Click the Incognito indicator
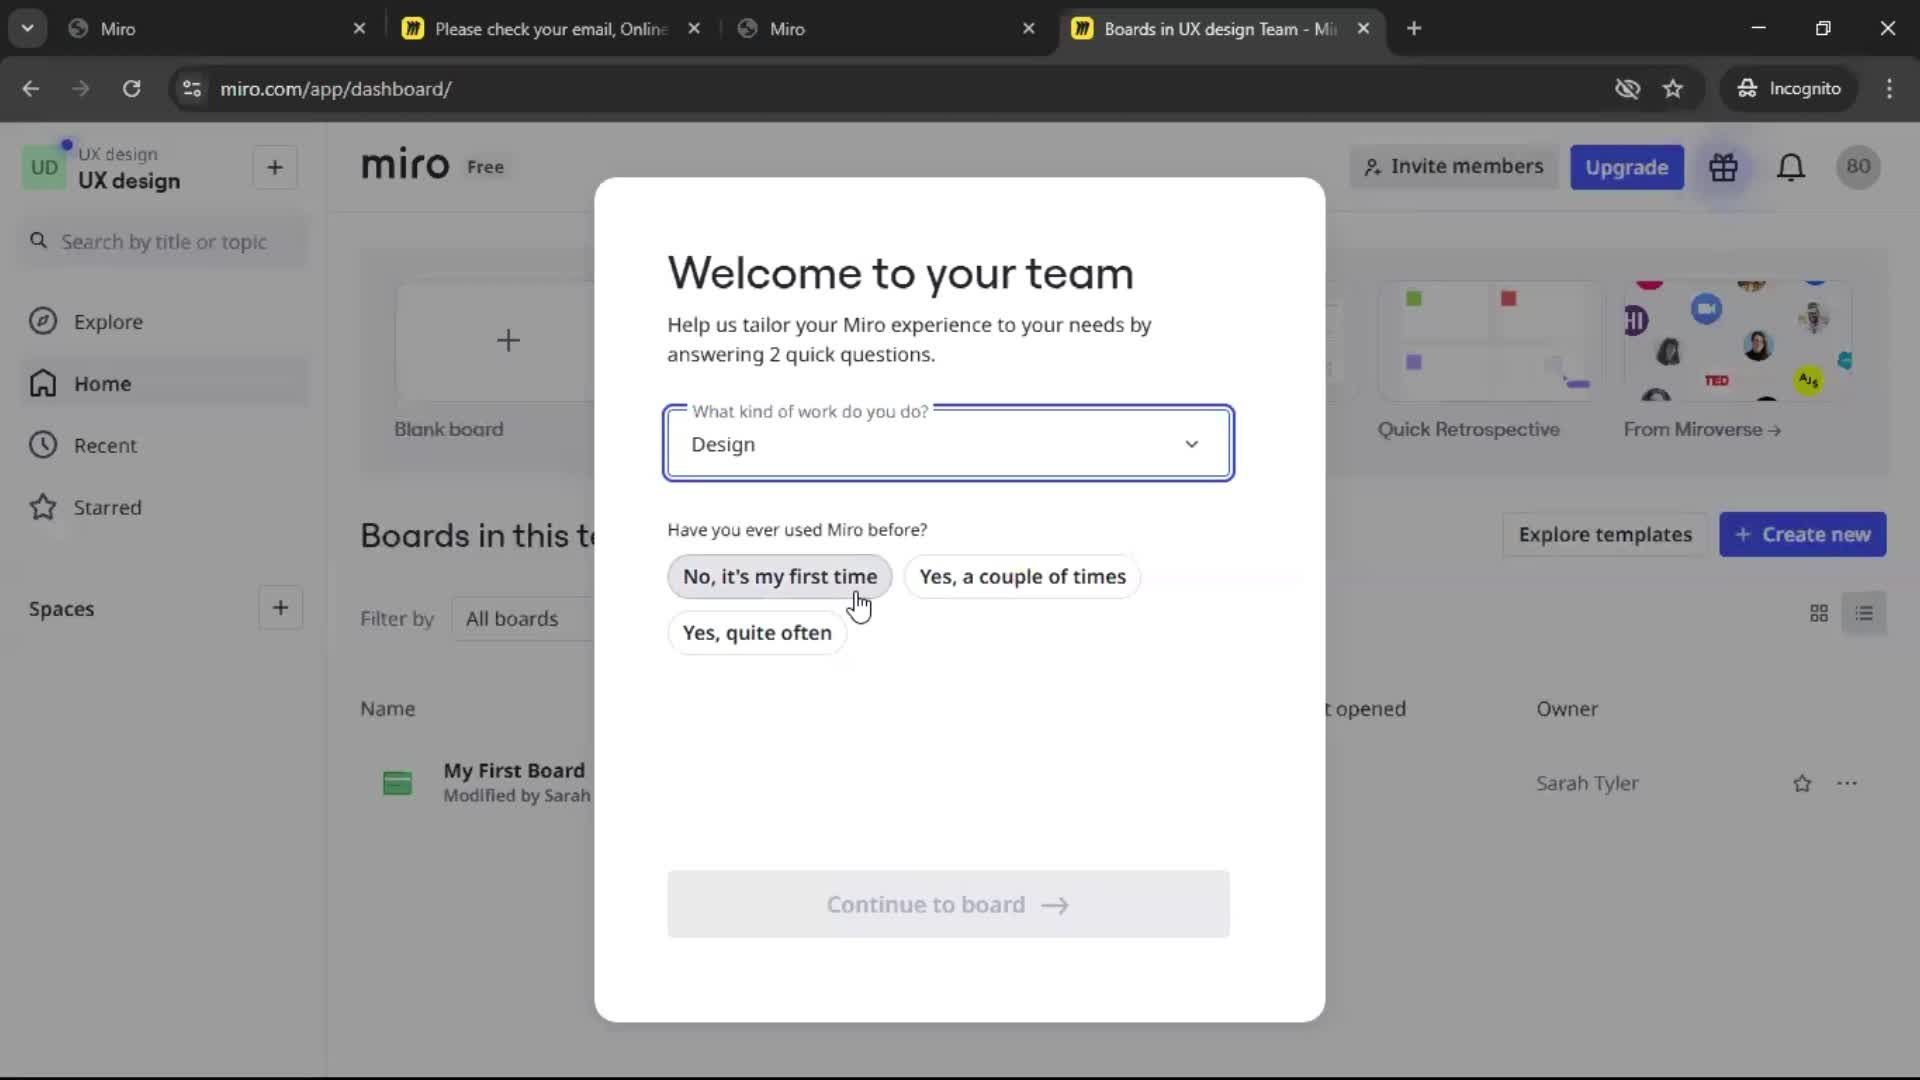Screen dimensions: 1920x1080 [1789, 89]
